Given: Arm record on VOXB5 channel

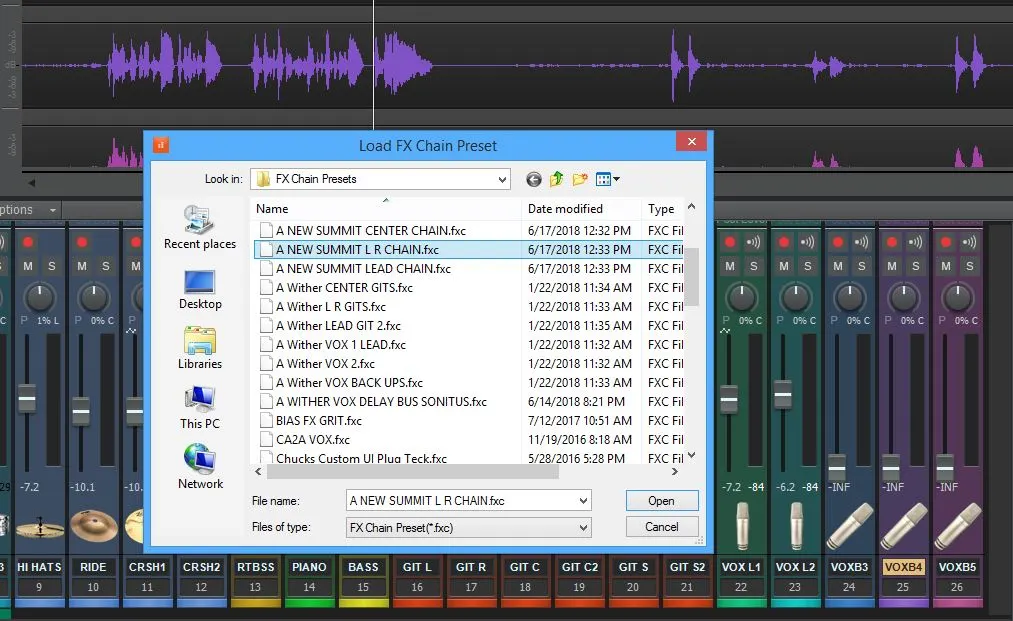Looking at the screenshot, I should (x=946, y=242).
